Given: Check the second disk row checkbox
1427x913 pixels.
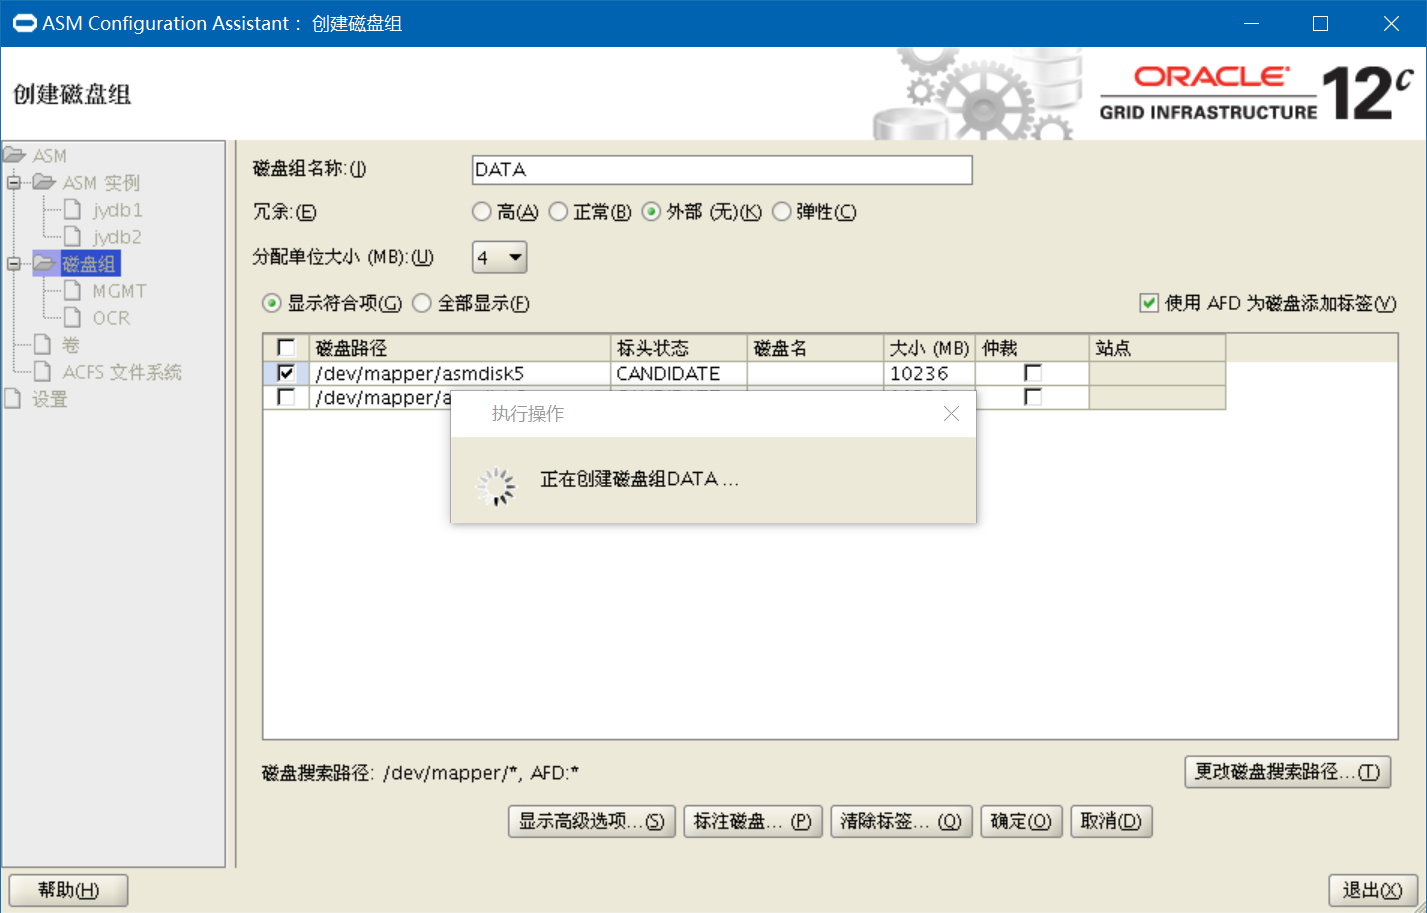Looking at the screenshot, I should click(x=286, y=397).
